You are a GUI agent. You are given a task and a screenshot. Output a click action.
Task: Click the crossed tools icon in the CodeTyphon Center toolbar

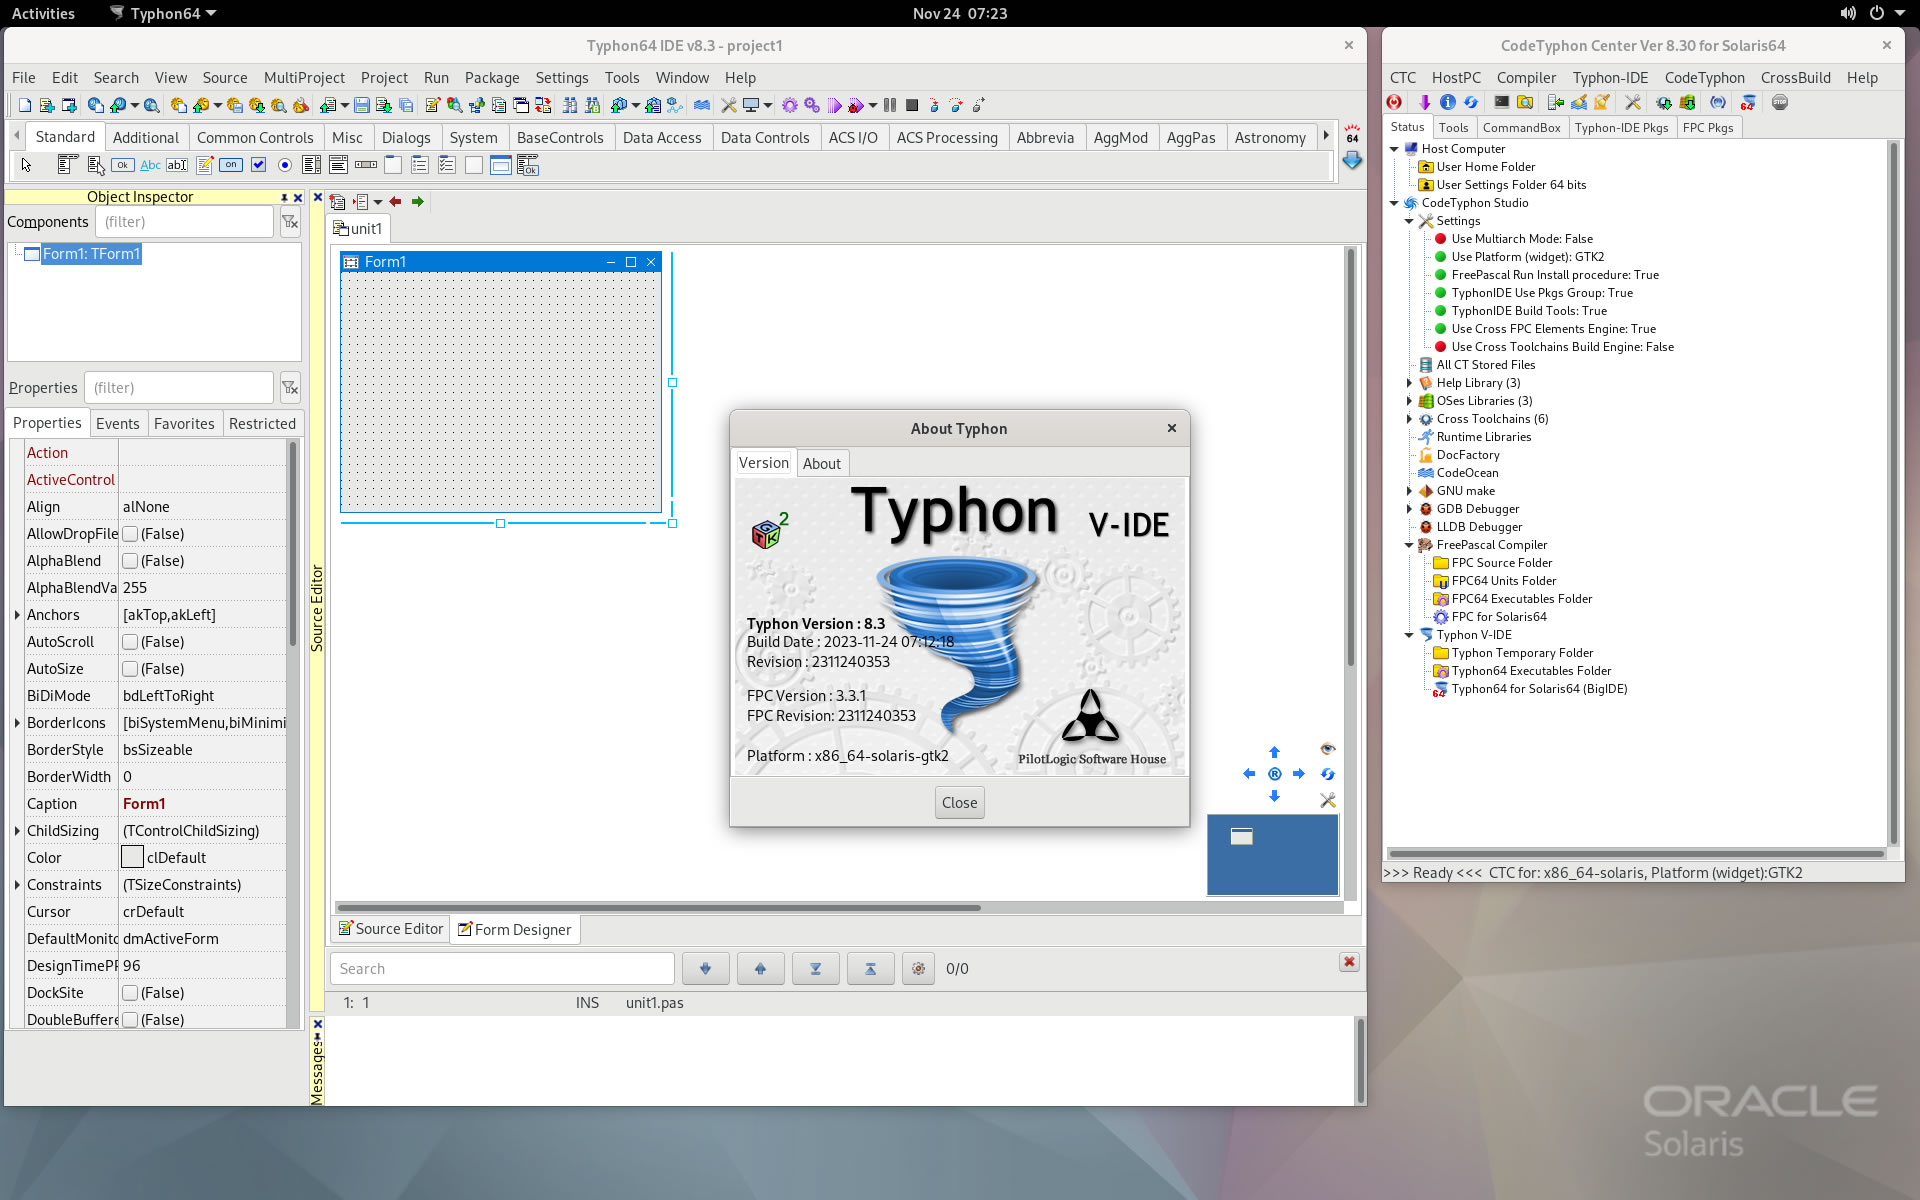[x=1633, y=102]
